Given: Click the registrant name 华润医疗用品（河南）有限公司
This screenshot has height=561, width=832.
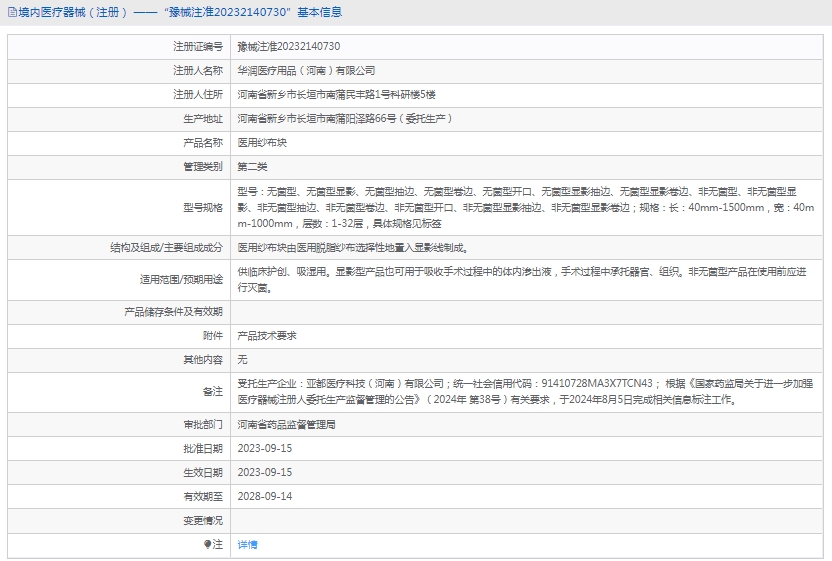Looking at the screenshot, I should pyautogui.click(x=306, y=71).
